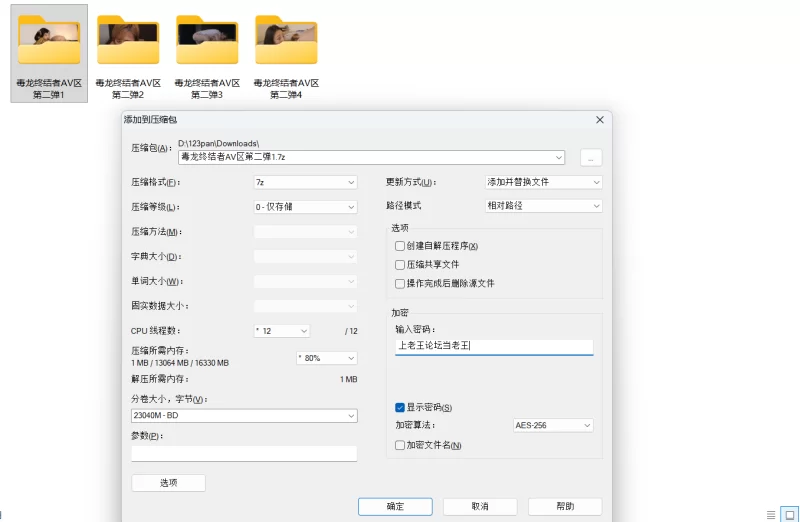
Task: Open 更新方式 dropdown
Action: click(x=543, y=182)
